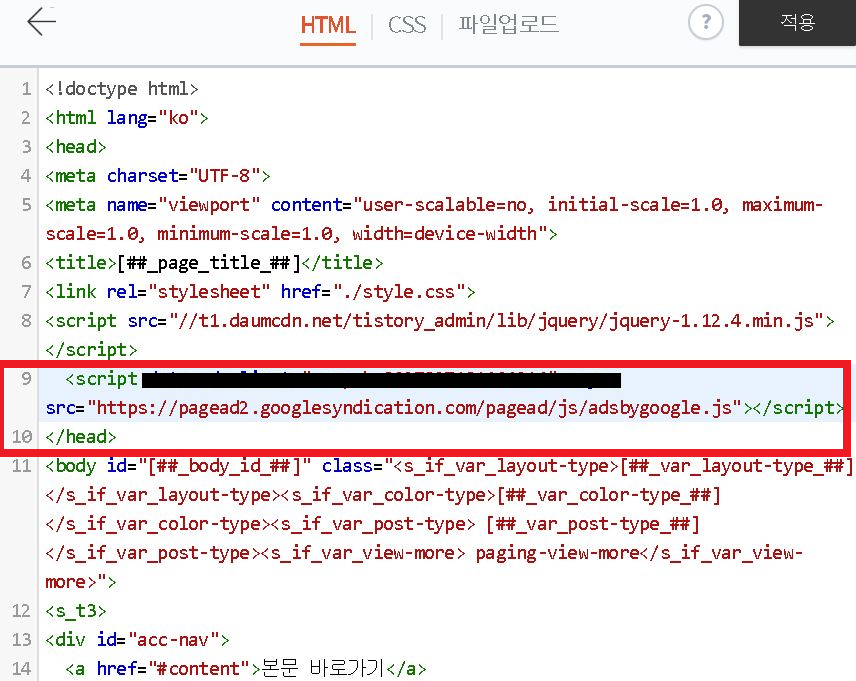The height and width of the screenshot is (681, 856).
Task: Click the opening <head> tag line
Action: (76, 146)
